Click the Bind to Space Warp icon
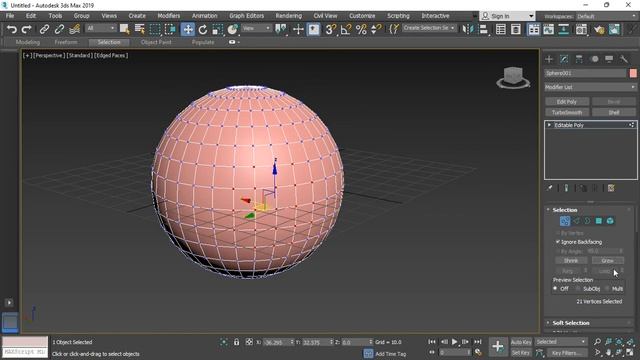The height and width of the screenshot is (360, 640). [74, 29]
